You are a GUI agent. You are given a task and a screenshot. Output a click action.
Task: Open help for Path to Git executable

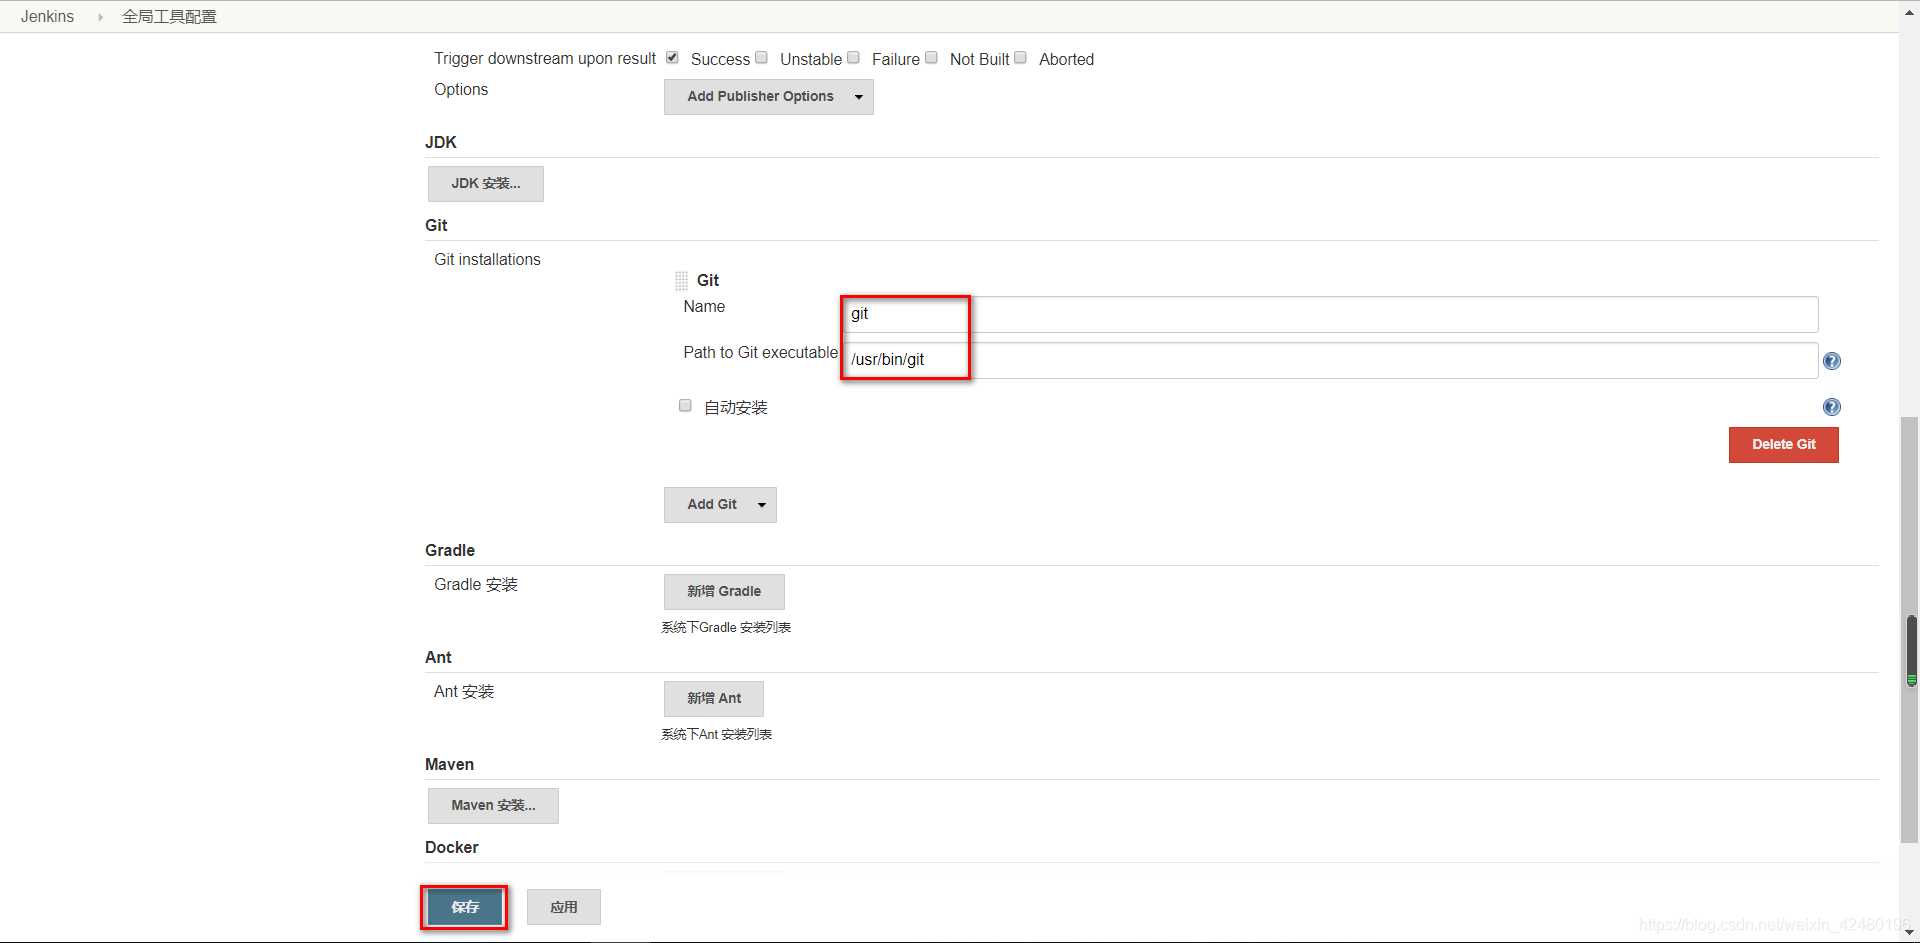pyautogui.click(x=1831, y=361)
